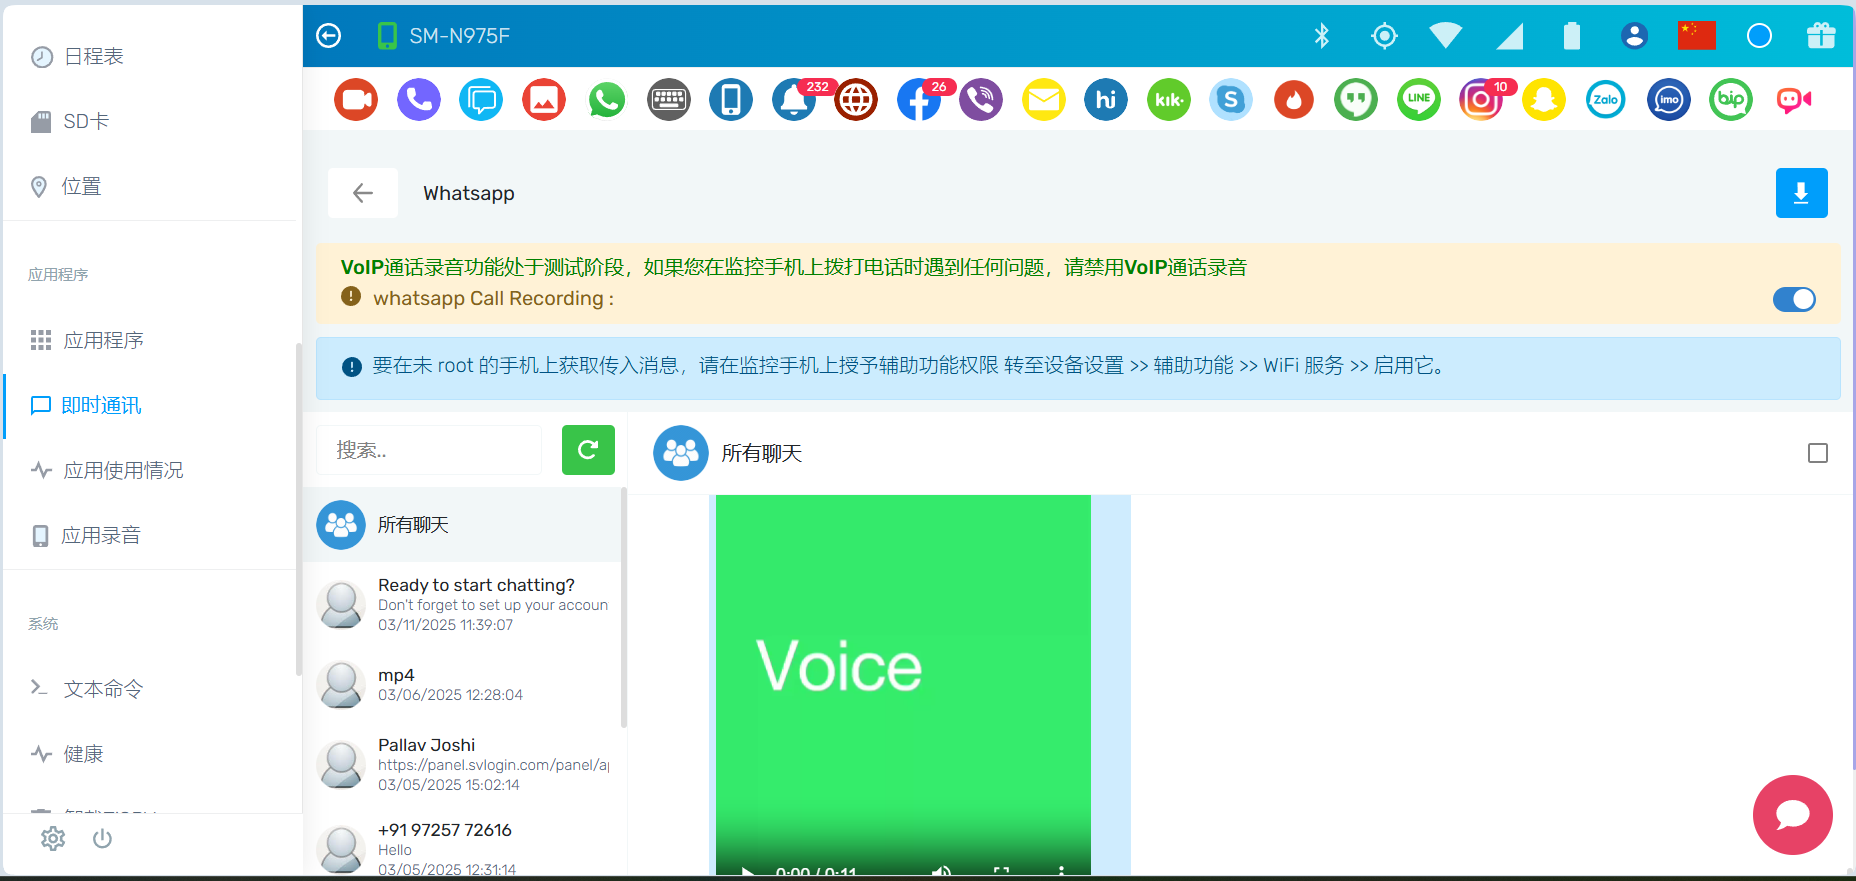Open the 'Ready to start chatting?' conversation
This screenshot has height=881, width=1856.
click(x=462, y=605)
